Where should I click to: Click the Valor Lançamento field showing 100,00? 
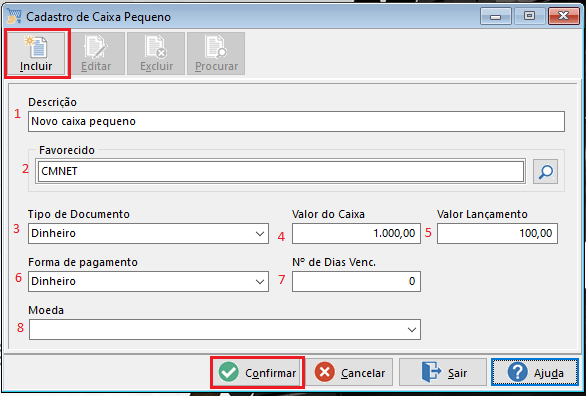pyautogui.click(x=497, y=233)
